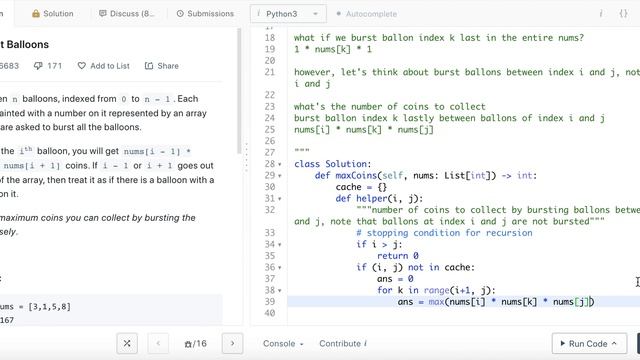640x360 pixels.
Task: Open the Discuss tab
Action: tap(127, 13)
